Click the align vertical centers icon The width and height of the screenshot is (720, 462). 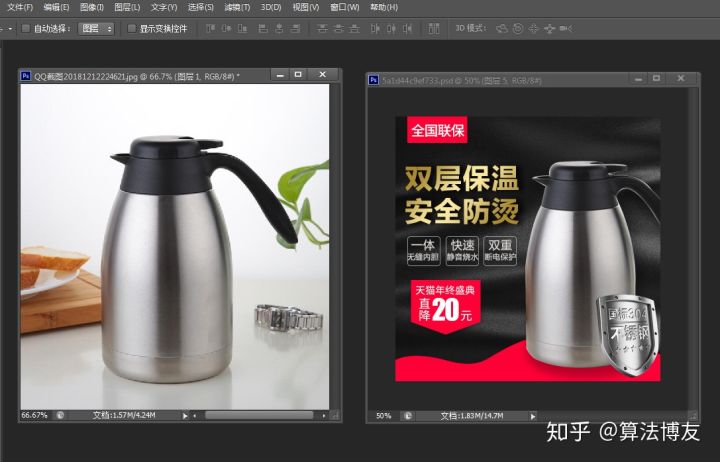point(226,28)
